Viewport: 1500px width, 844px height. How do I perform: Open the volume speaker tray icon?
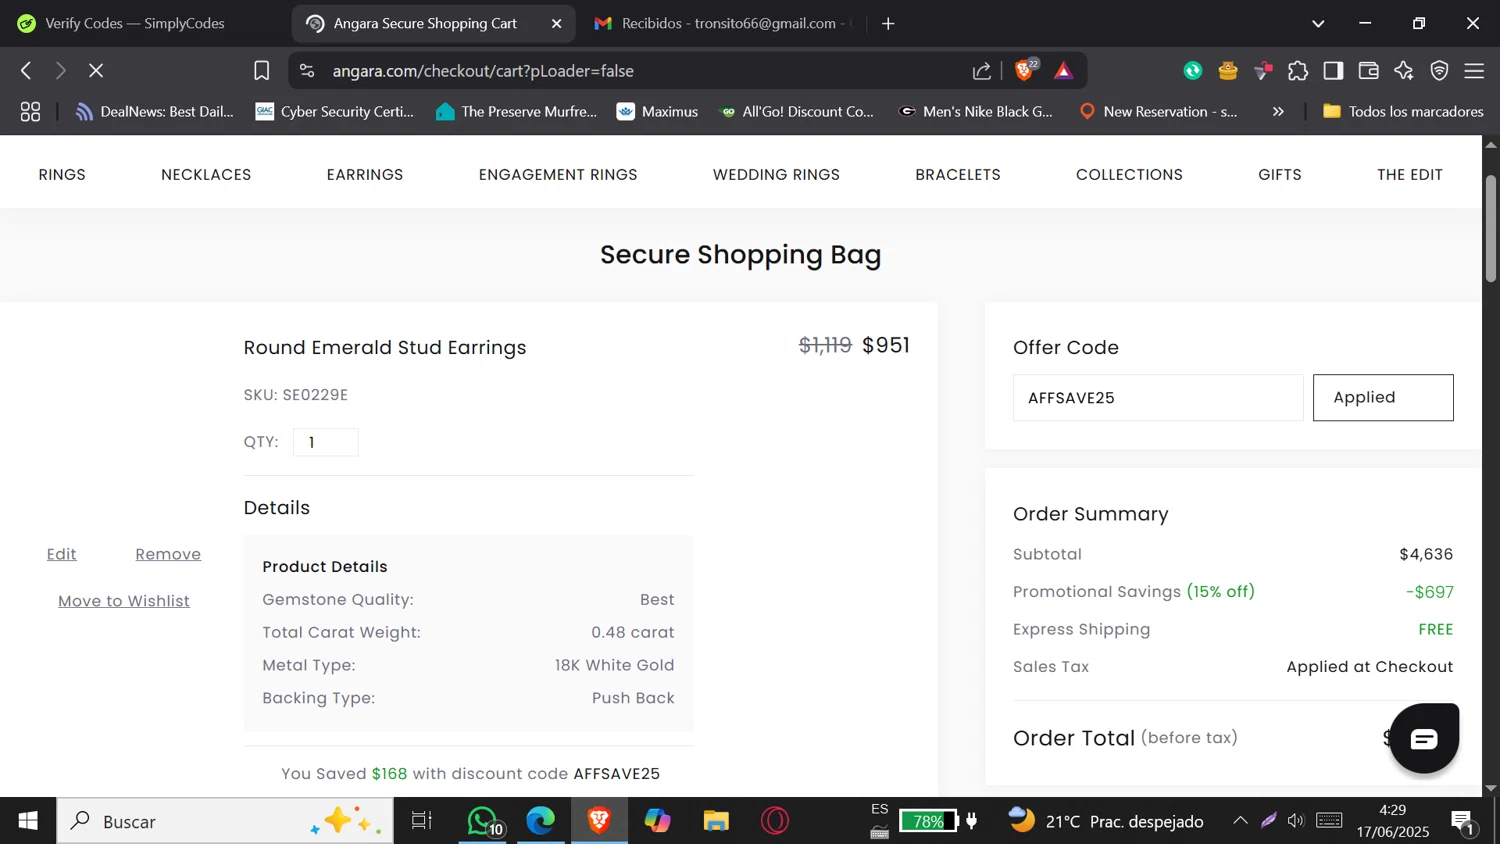point(1296,821)
